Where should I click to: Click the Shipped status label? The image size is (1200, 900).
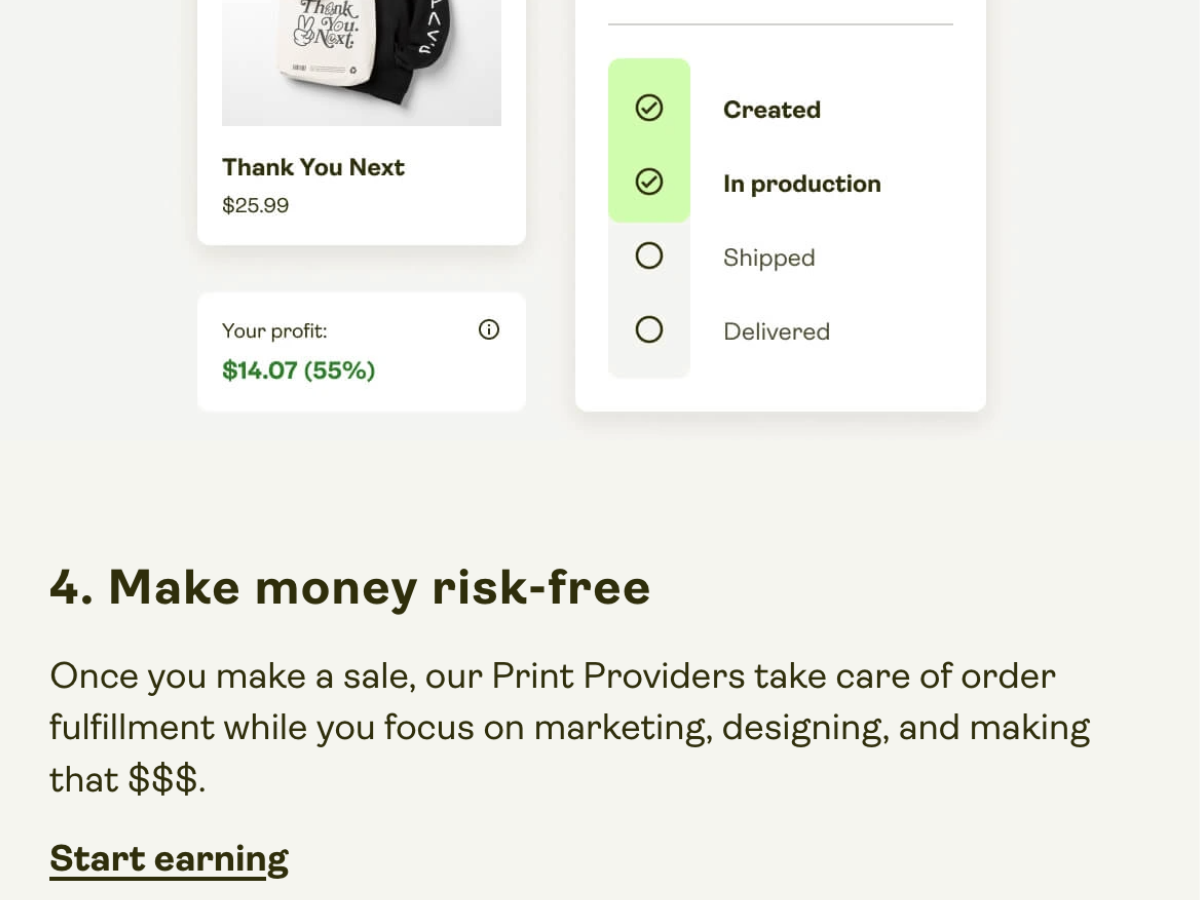(769, 258)
